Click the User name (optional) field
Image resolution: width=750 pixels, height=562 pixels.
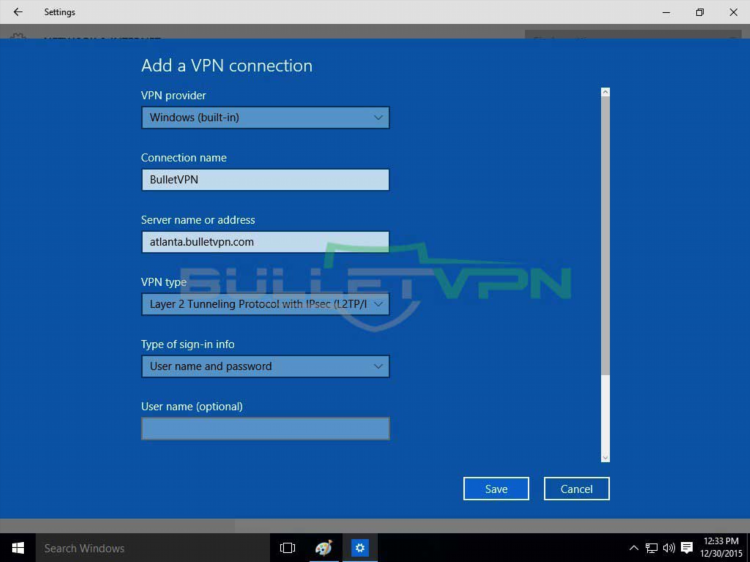click(265, 429)
